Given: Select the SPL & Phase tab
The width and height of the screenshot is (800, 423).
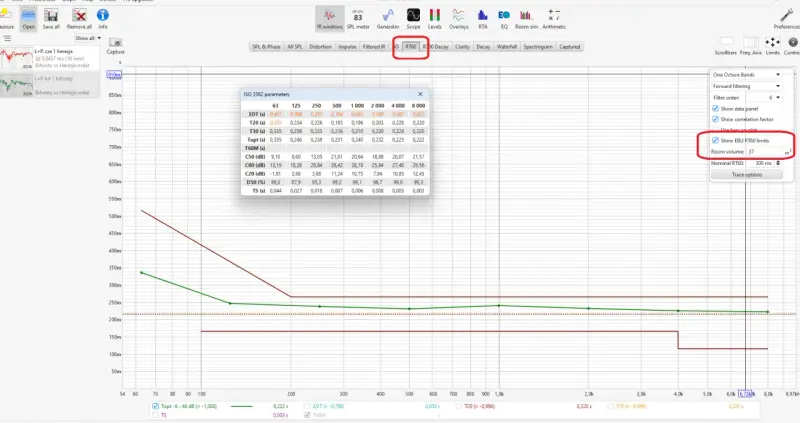Looking at the screenshot, I should (266, 46).
